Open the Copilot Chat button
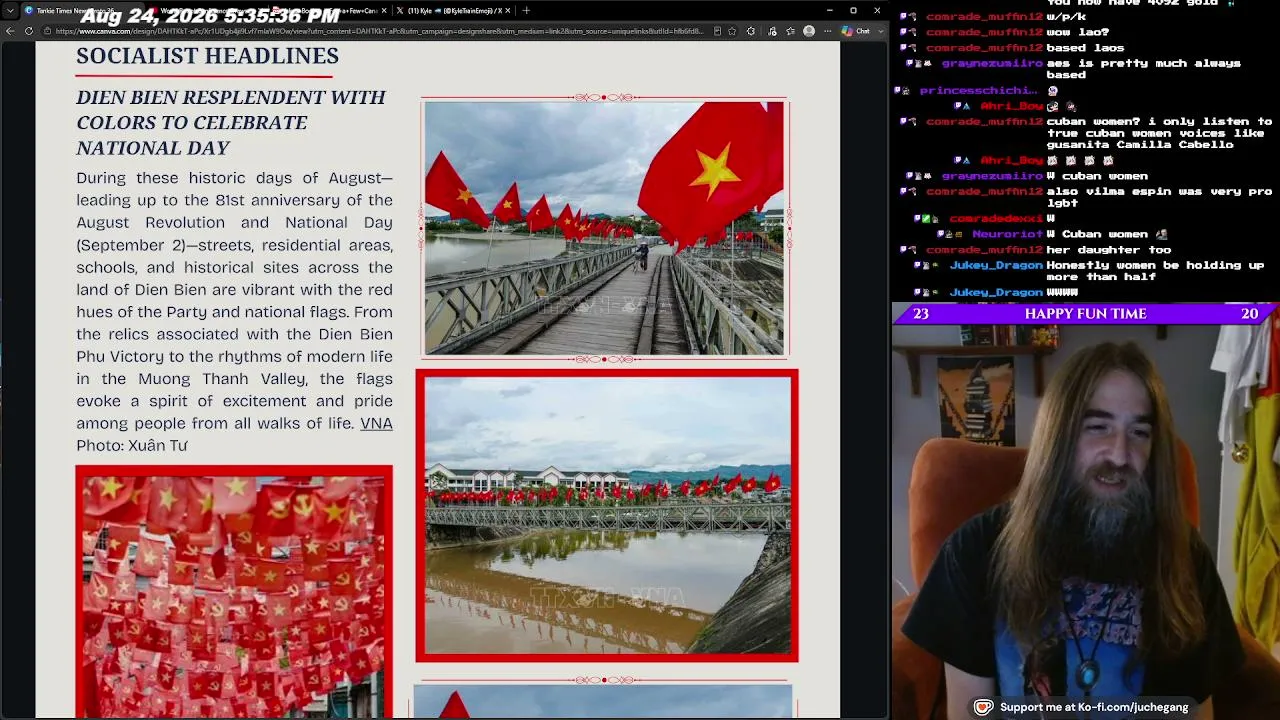 [x=856, y=31]
